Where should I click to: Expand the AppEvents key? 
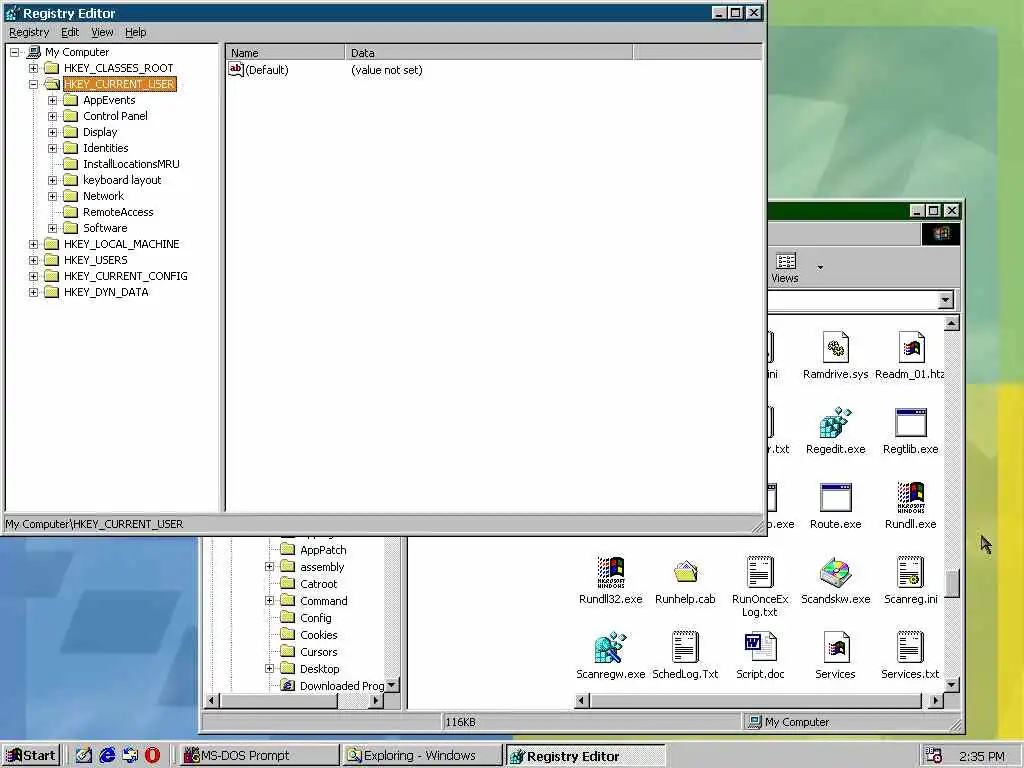[52, 100]
